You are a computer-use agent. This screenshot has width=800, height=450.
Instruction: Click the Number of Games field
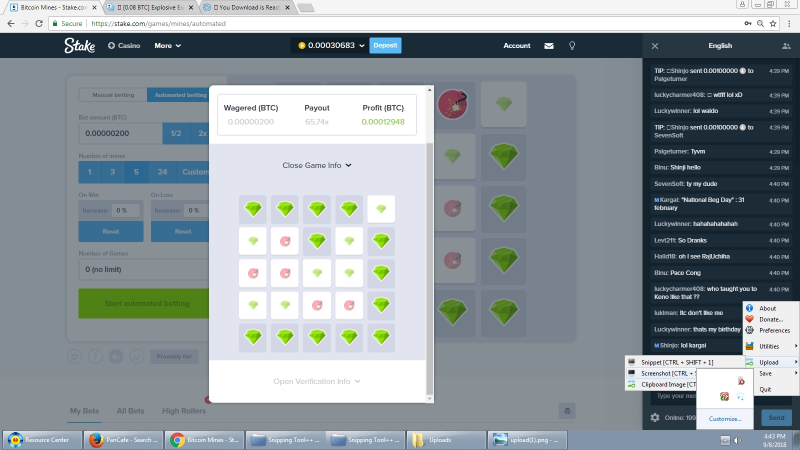pyautogui.click(x=144, y=269)
